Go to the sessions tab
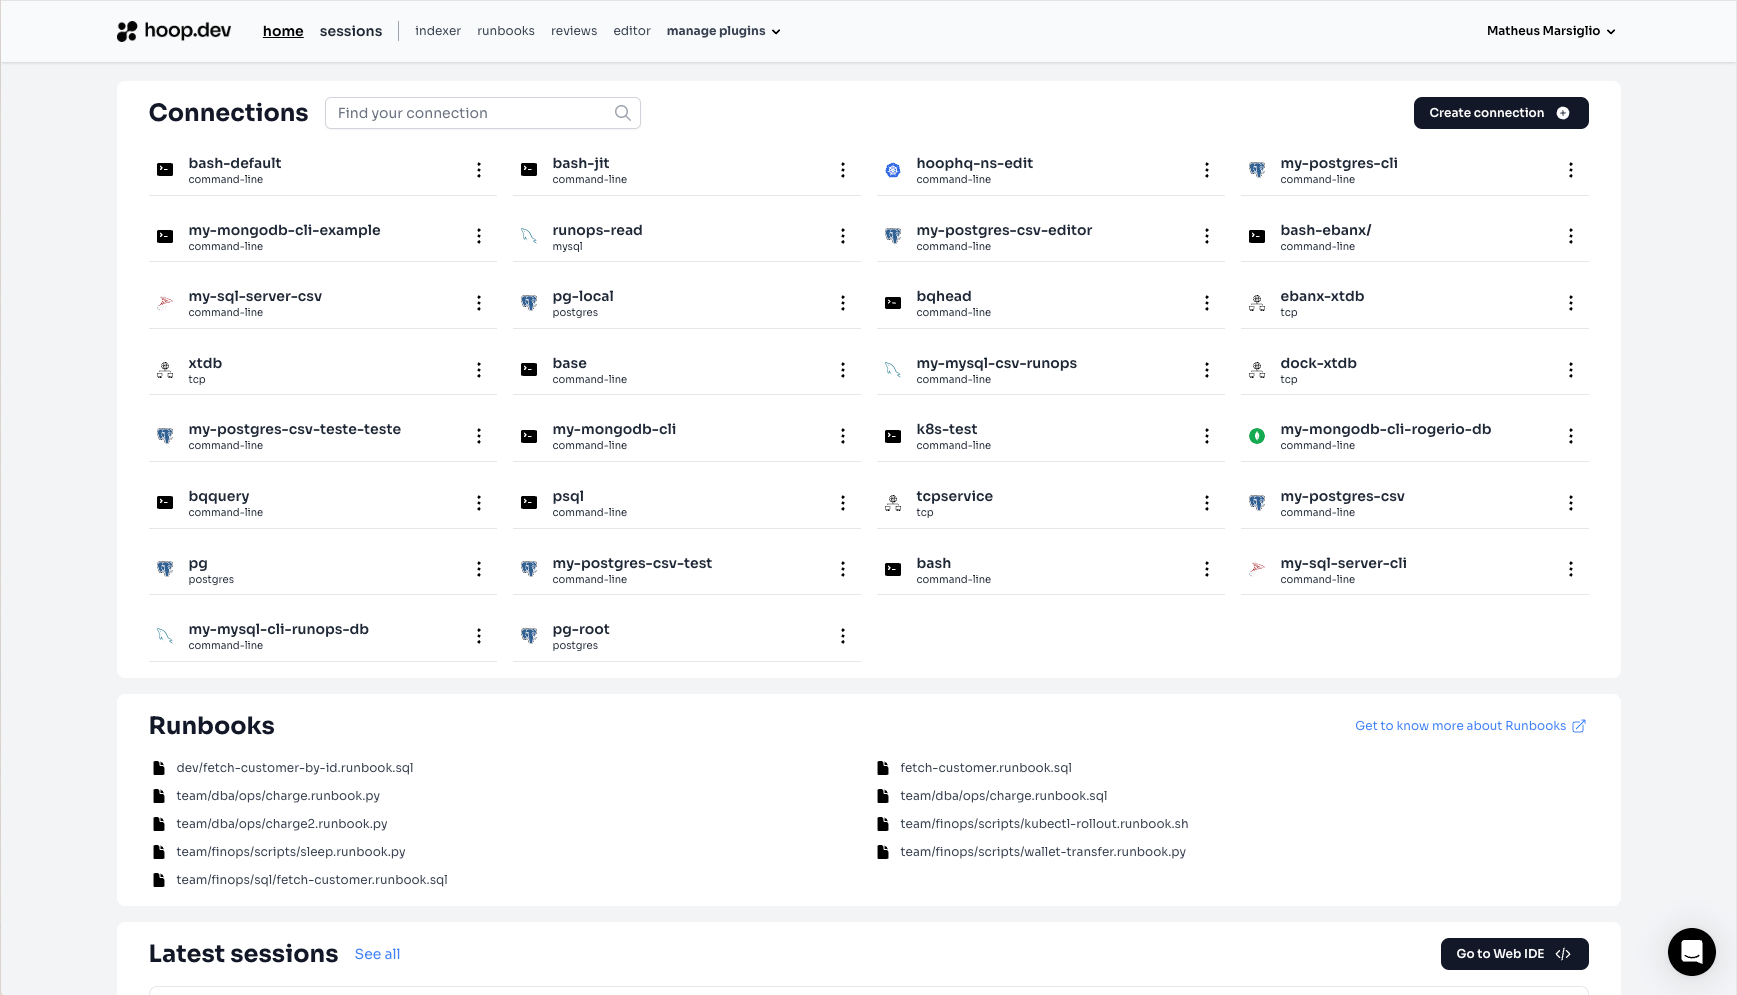 pos(350,31)
